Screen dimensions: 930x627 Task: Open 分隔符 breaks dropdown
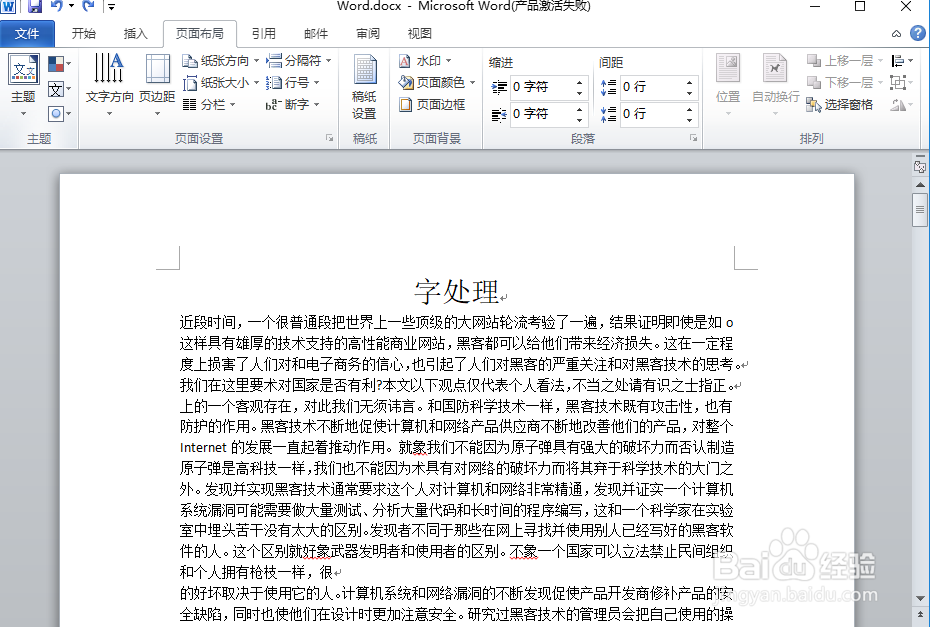coord(298,61)
